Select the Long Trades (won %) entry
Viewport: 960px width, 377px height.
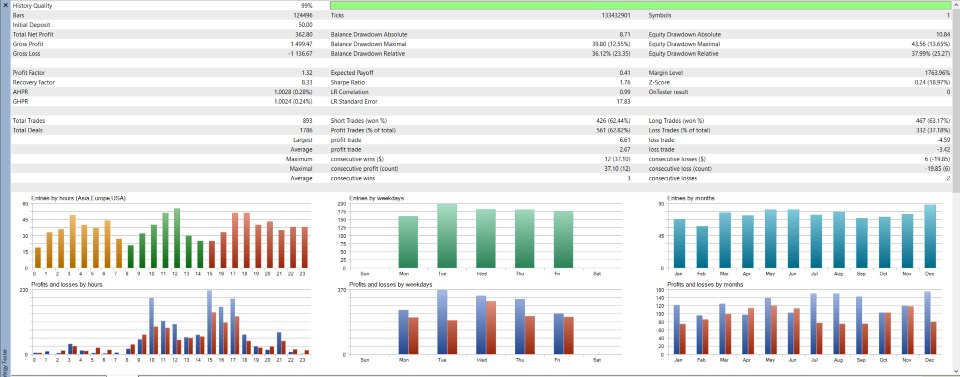tap(800, 121)
